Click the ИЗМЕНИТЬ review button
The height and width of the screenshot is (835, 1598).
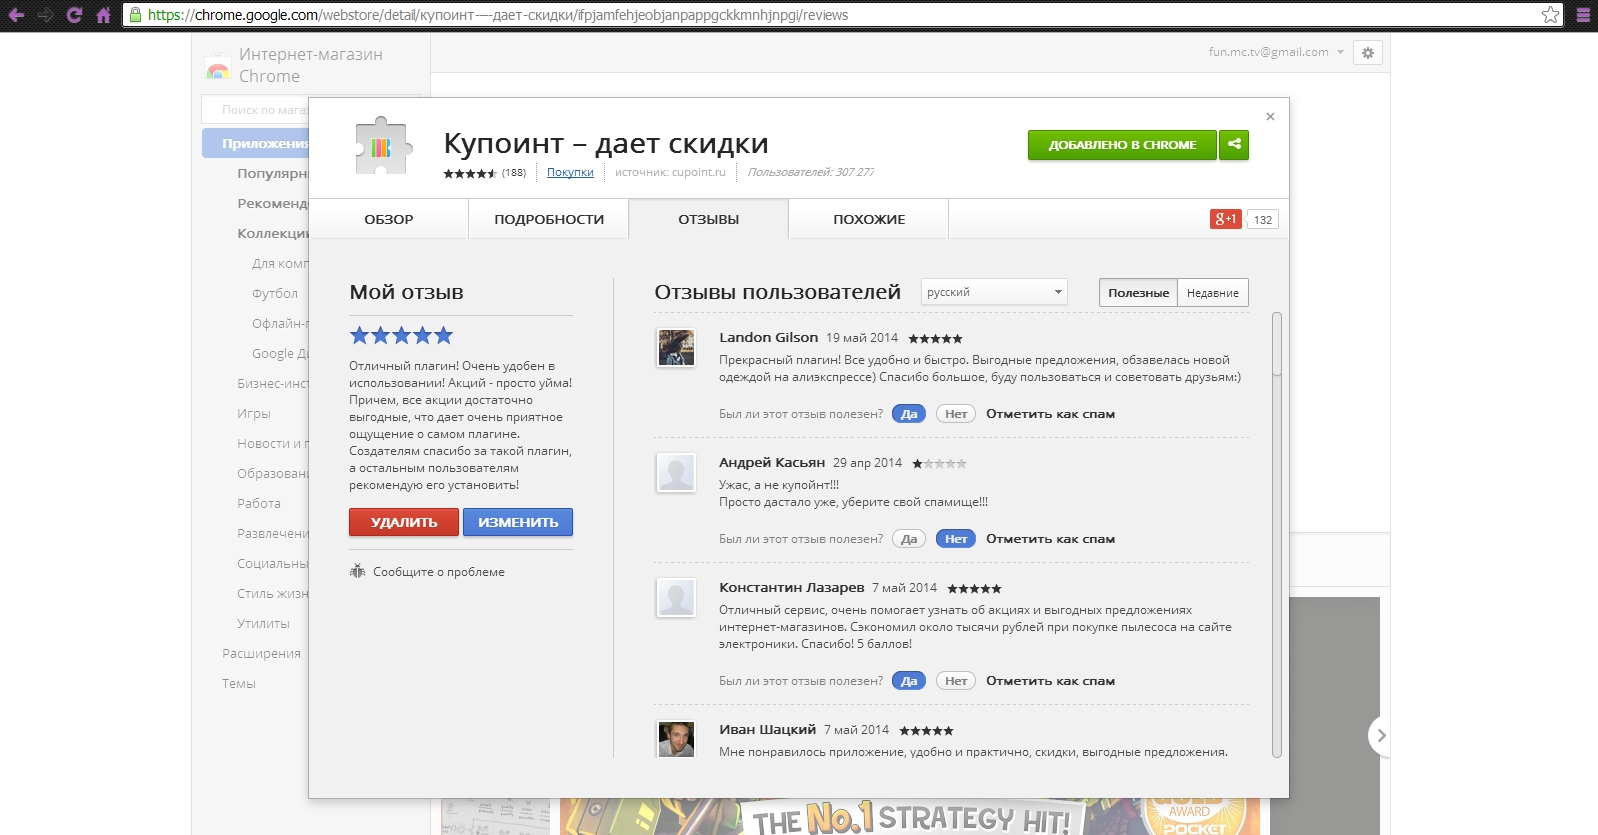click(x=518, y=522)
